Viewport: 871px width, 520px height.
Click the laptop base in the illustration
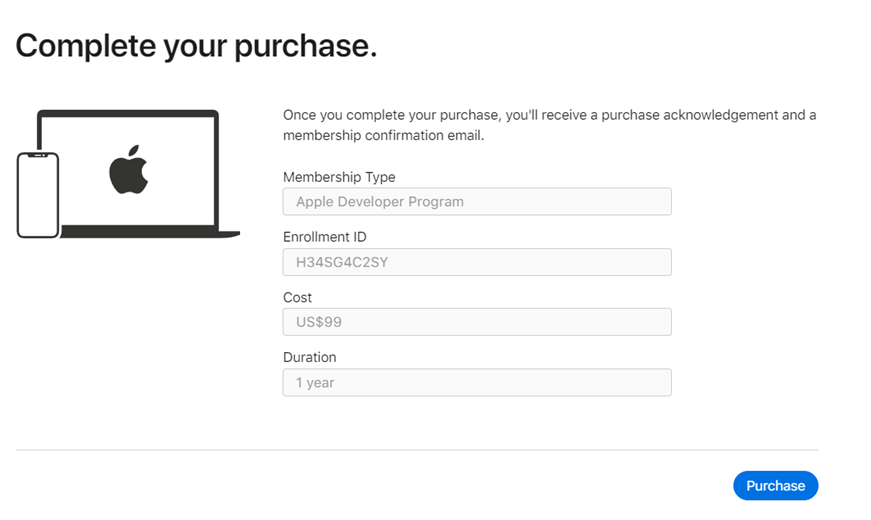150,234
